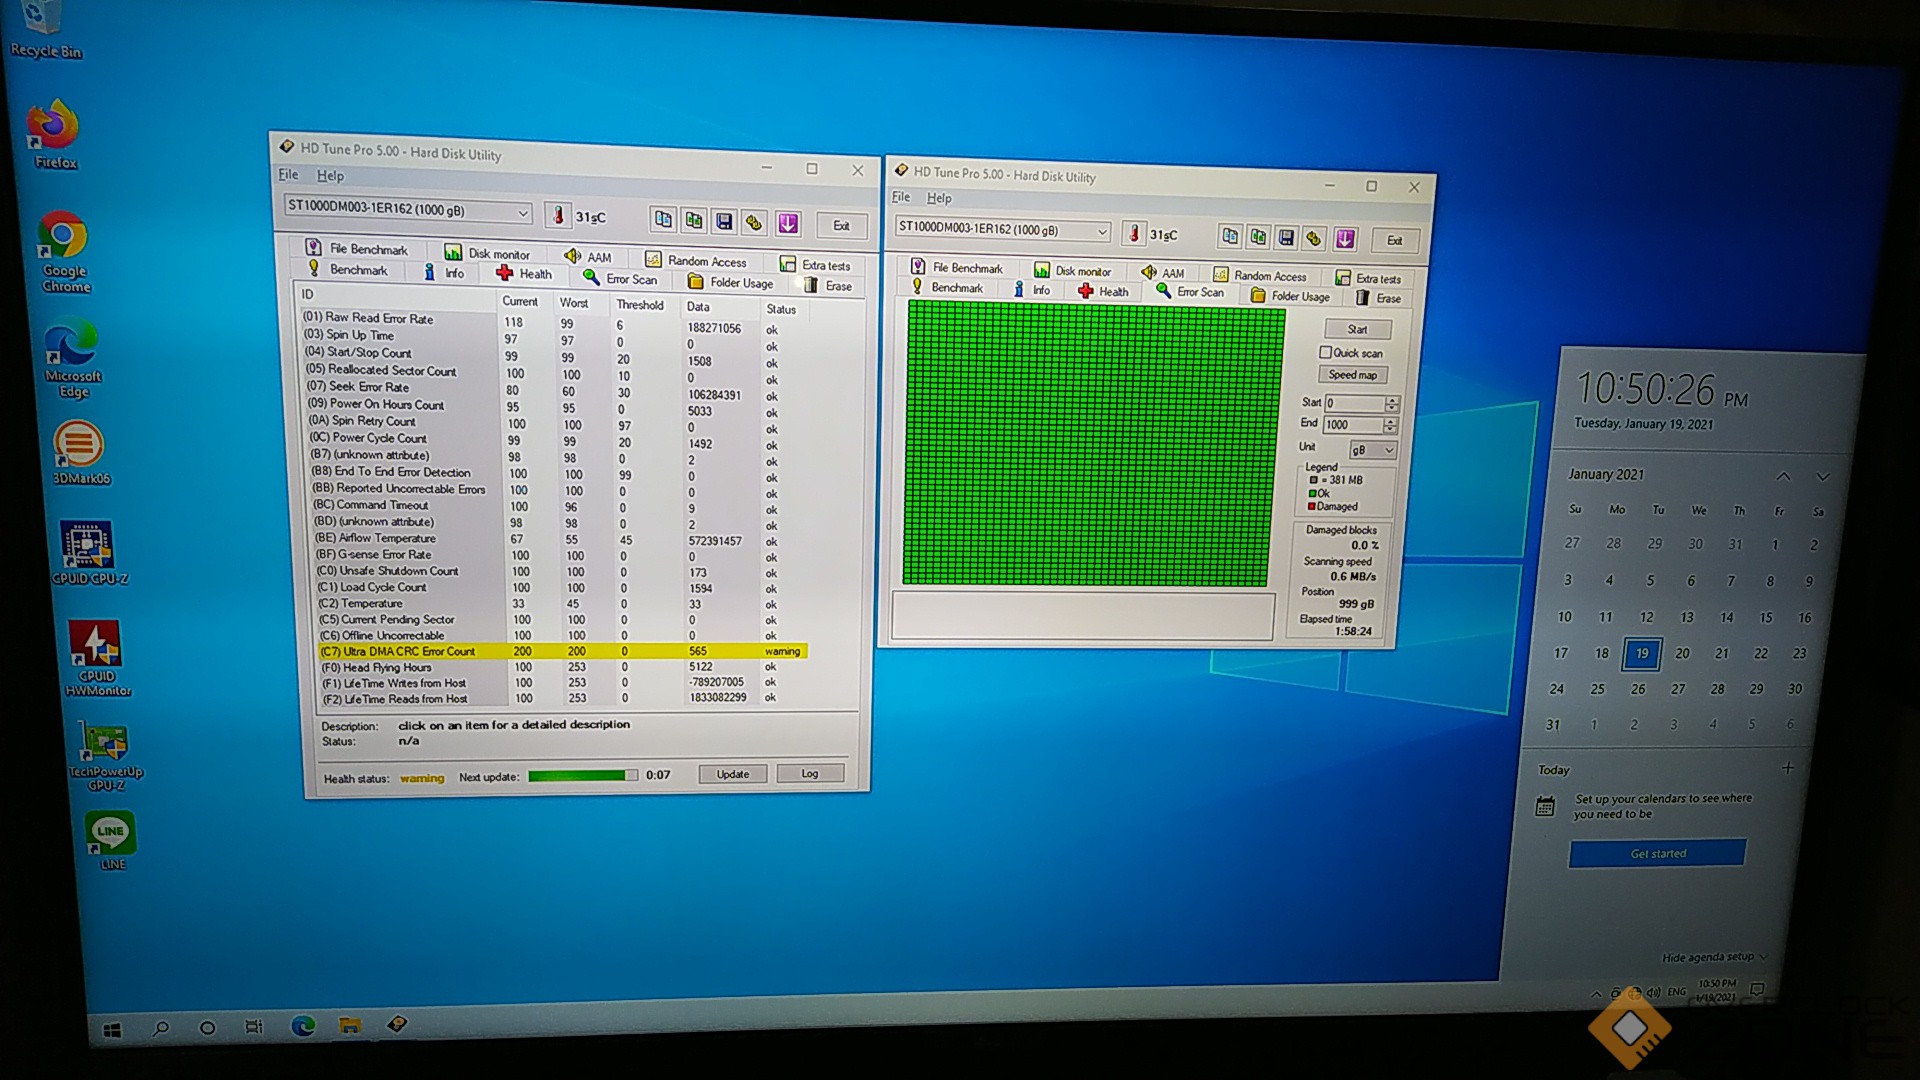Open the Unit gB dropdown
The width and height of the screenshot is (1920, 1080).
point(1373,450)
